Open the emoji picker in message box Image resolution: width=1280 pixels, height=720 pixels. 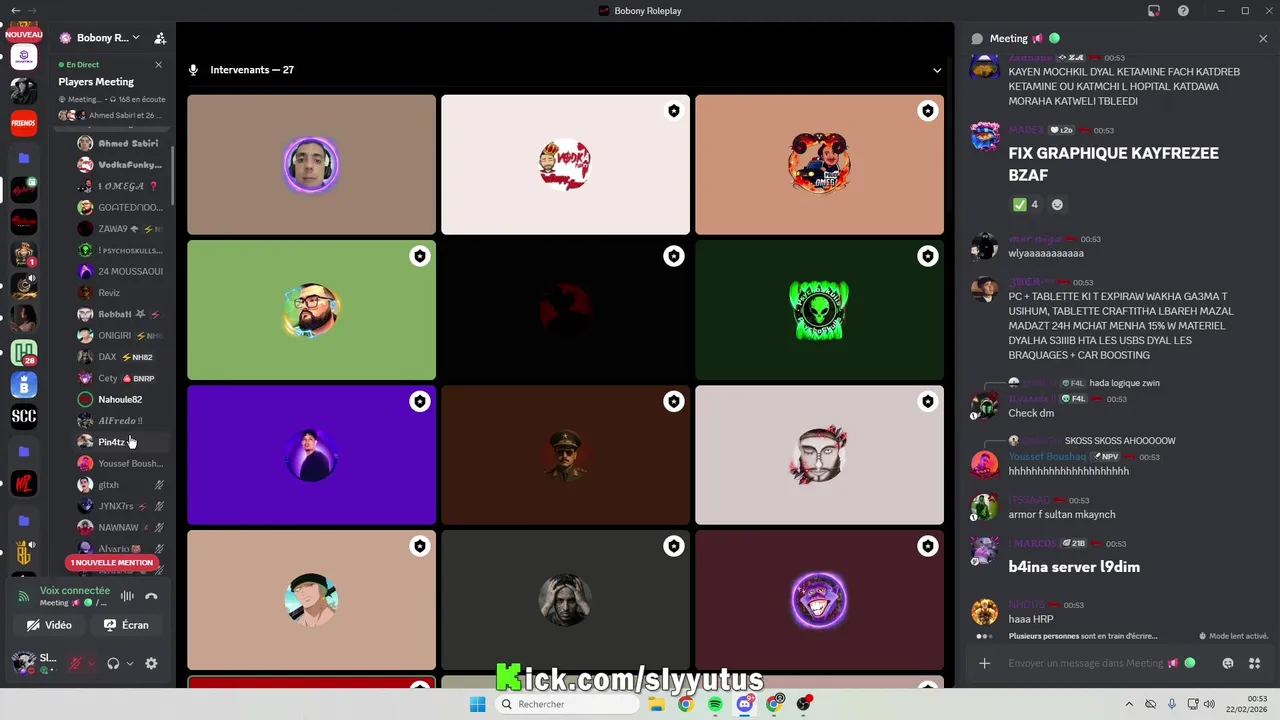click(x=1228, y=663)
